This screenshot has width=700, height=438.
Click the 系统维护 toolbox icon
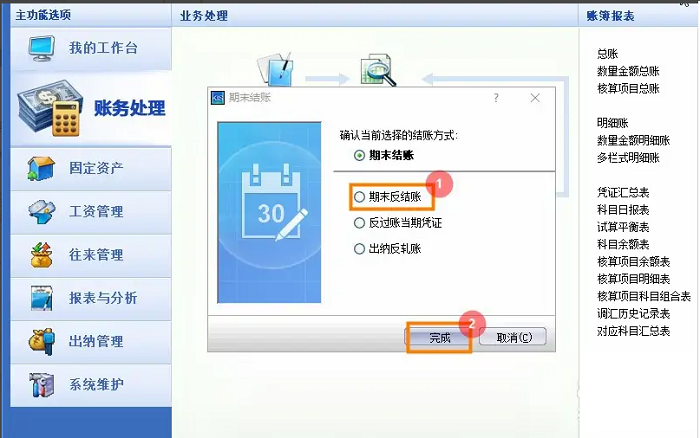(40, 385)
